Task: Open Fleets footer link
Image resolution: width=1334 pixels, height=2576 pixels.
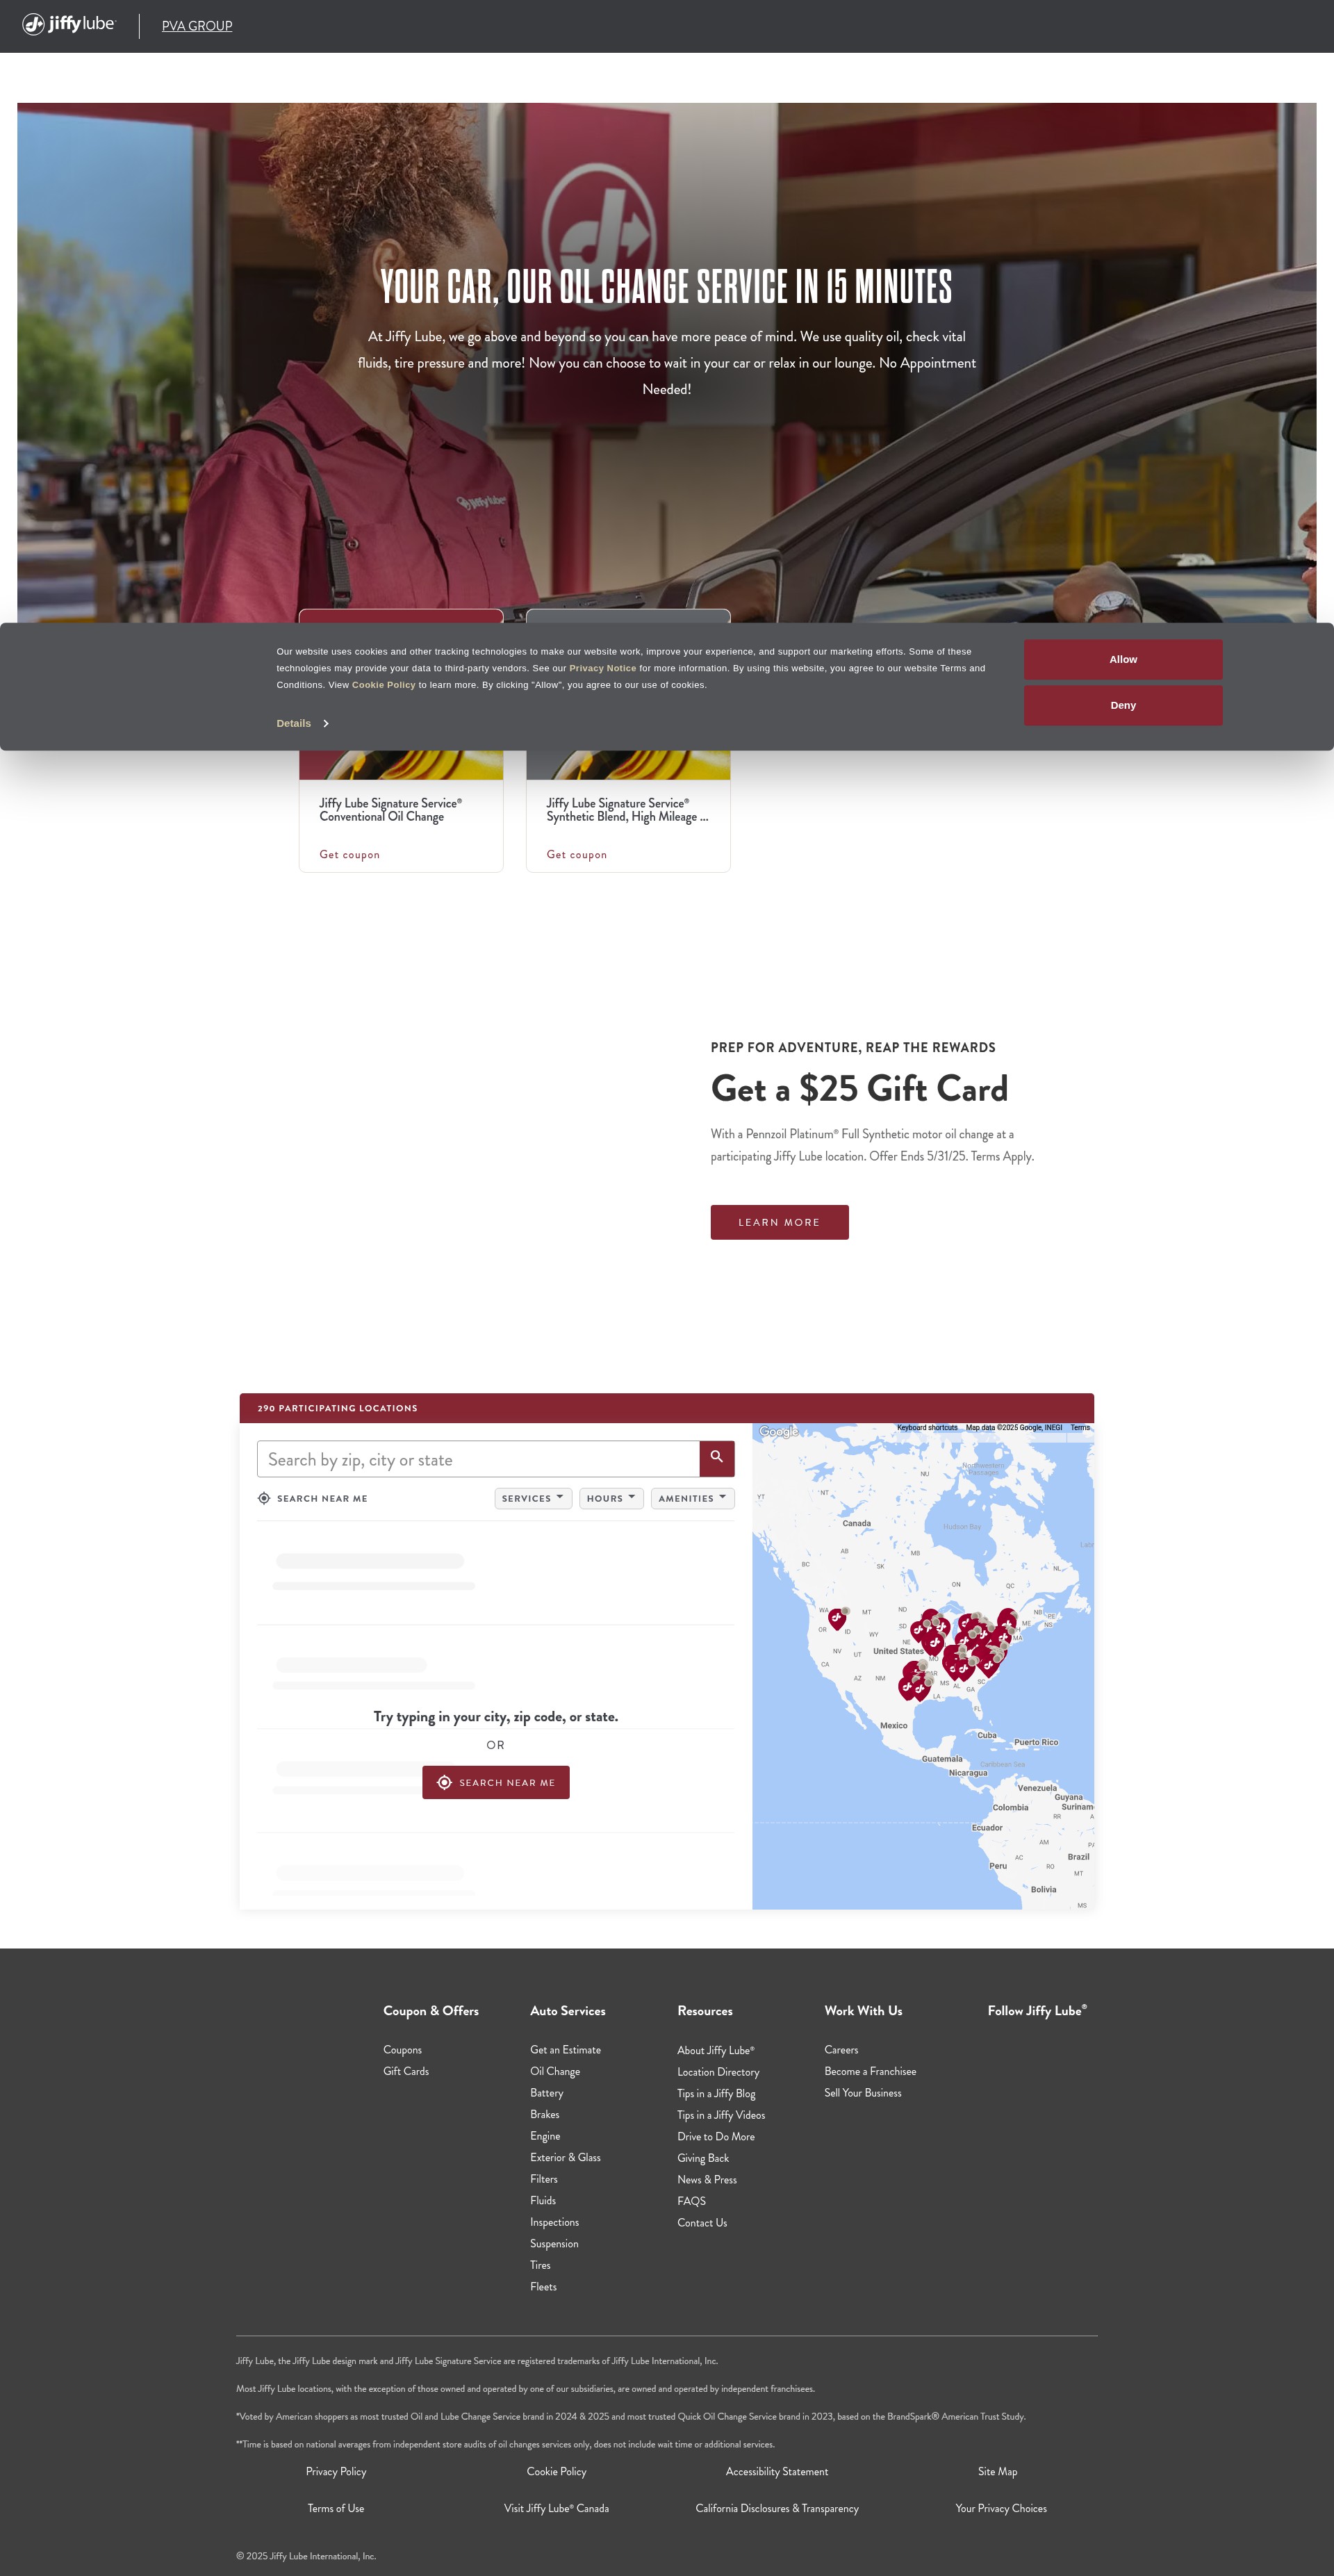Action: (543, 2286)
